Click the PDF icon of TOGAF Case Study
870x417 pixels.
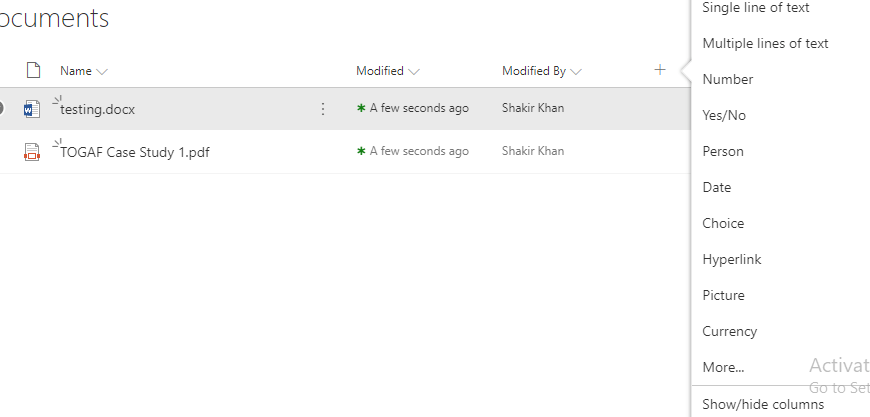(32, 152)
